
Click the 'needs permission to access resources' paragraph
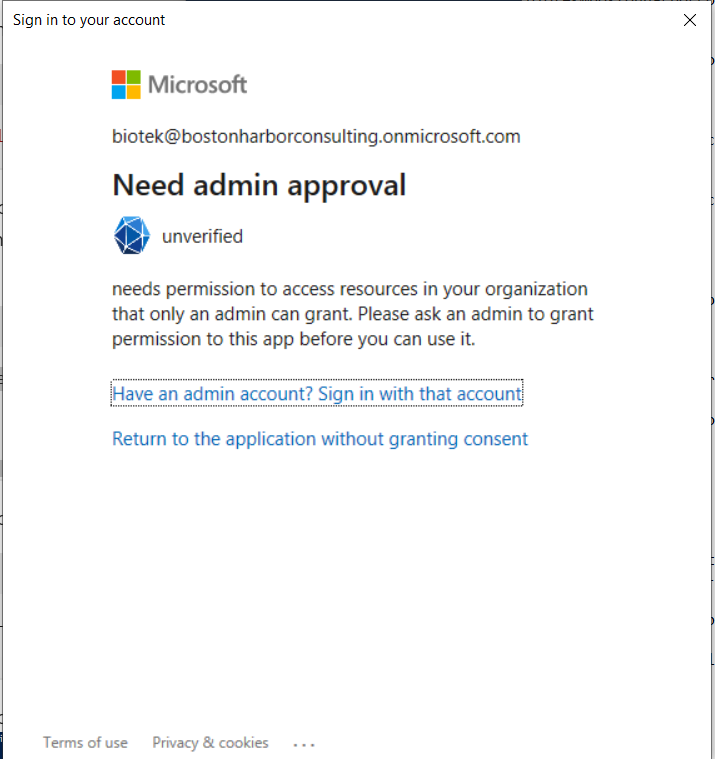coord(353,314)
